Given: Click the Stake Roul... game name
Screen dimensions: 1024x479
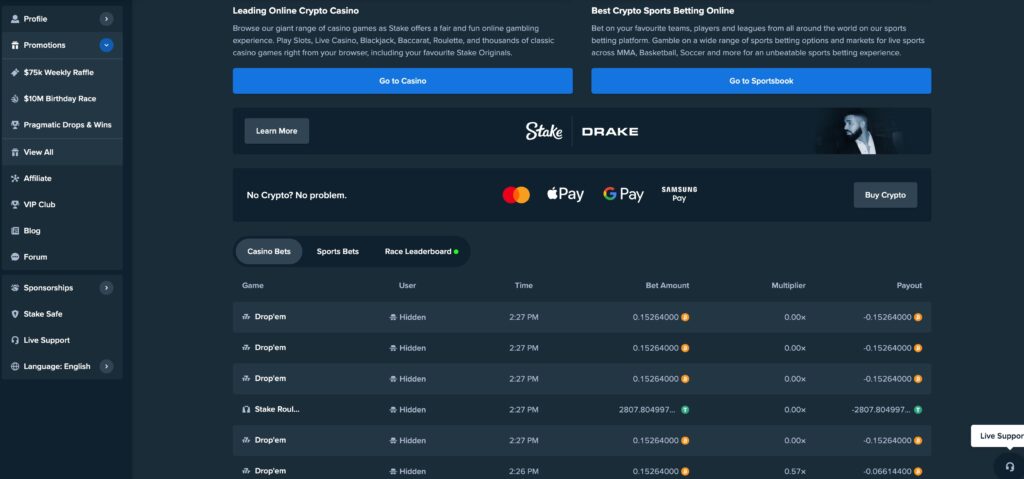Looking at the screenshot, I should pyautogui.click(x=277, y=410).
